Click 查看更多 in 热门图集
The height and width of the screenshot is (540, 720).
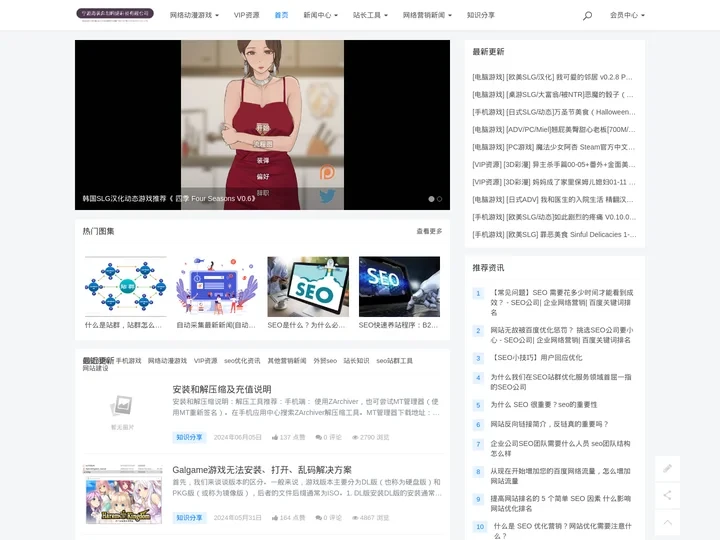429,231
